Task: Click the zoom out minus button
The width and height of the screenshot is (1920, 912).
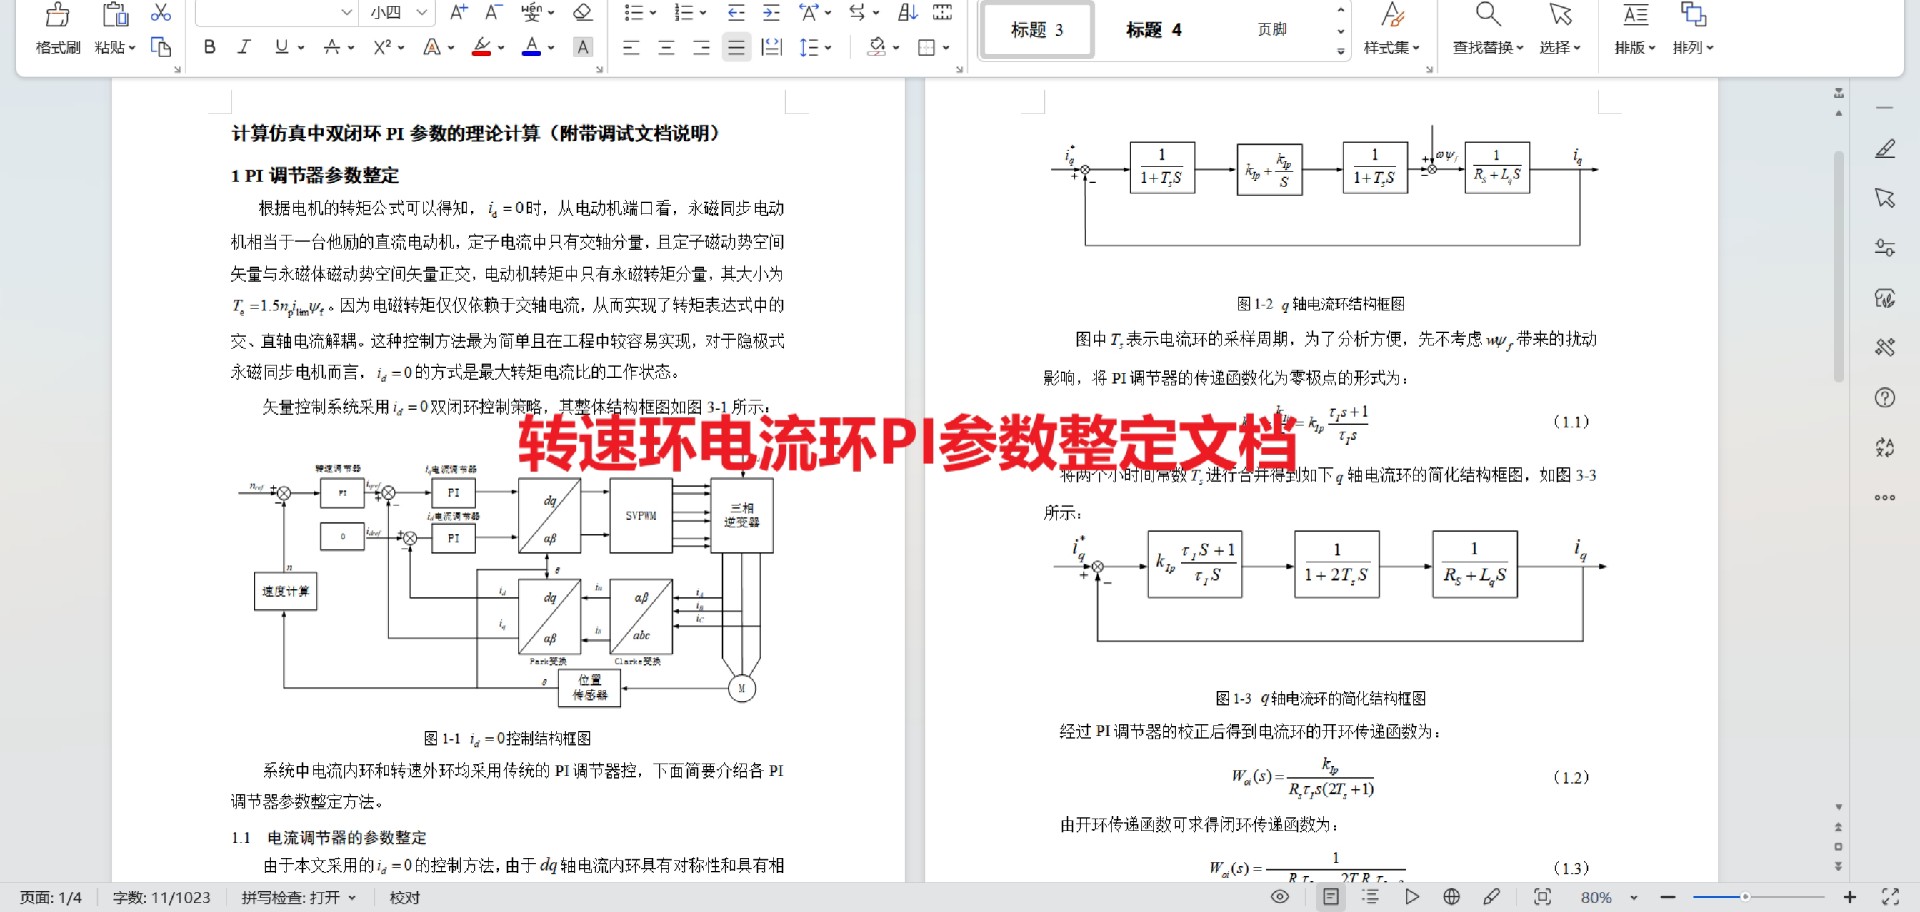Action: [x=1667, y=897]
